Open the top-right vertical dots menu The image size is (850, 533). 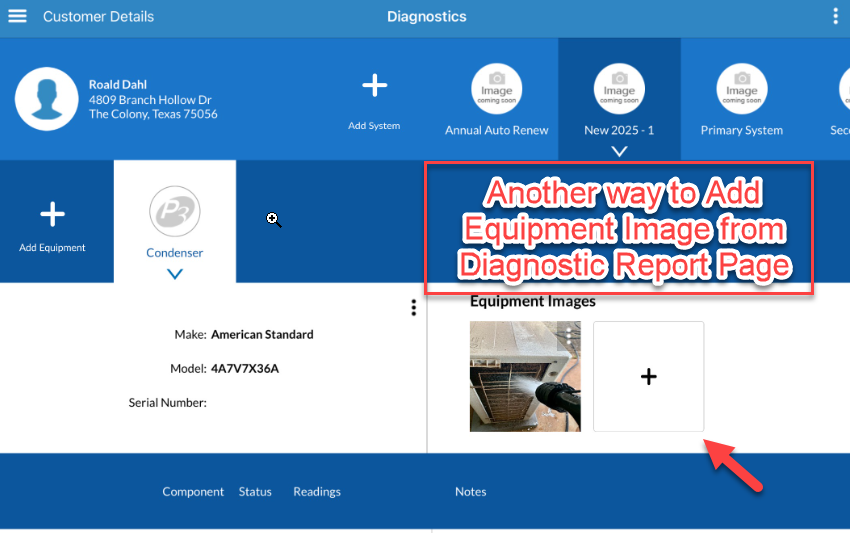click(x=835, y=16)
